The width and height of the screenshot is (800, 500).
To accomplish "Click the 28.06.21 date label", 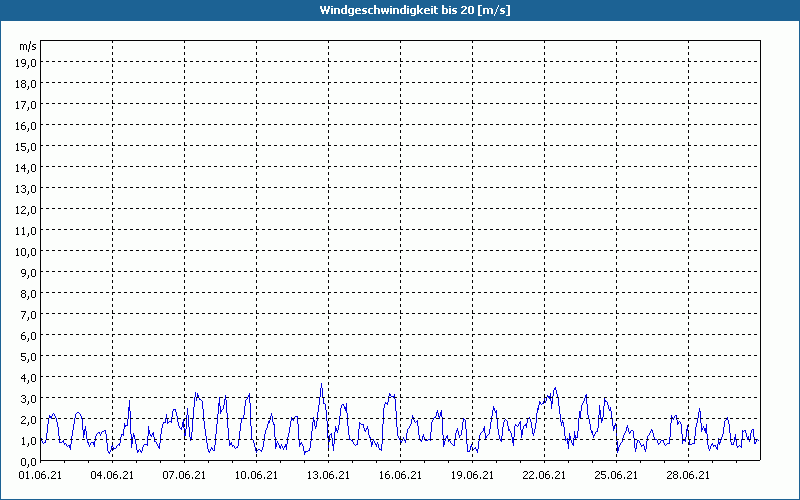I will pos(688,475).
